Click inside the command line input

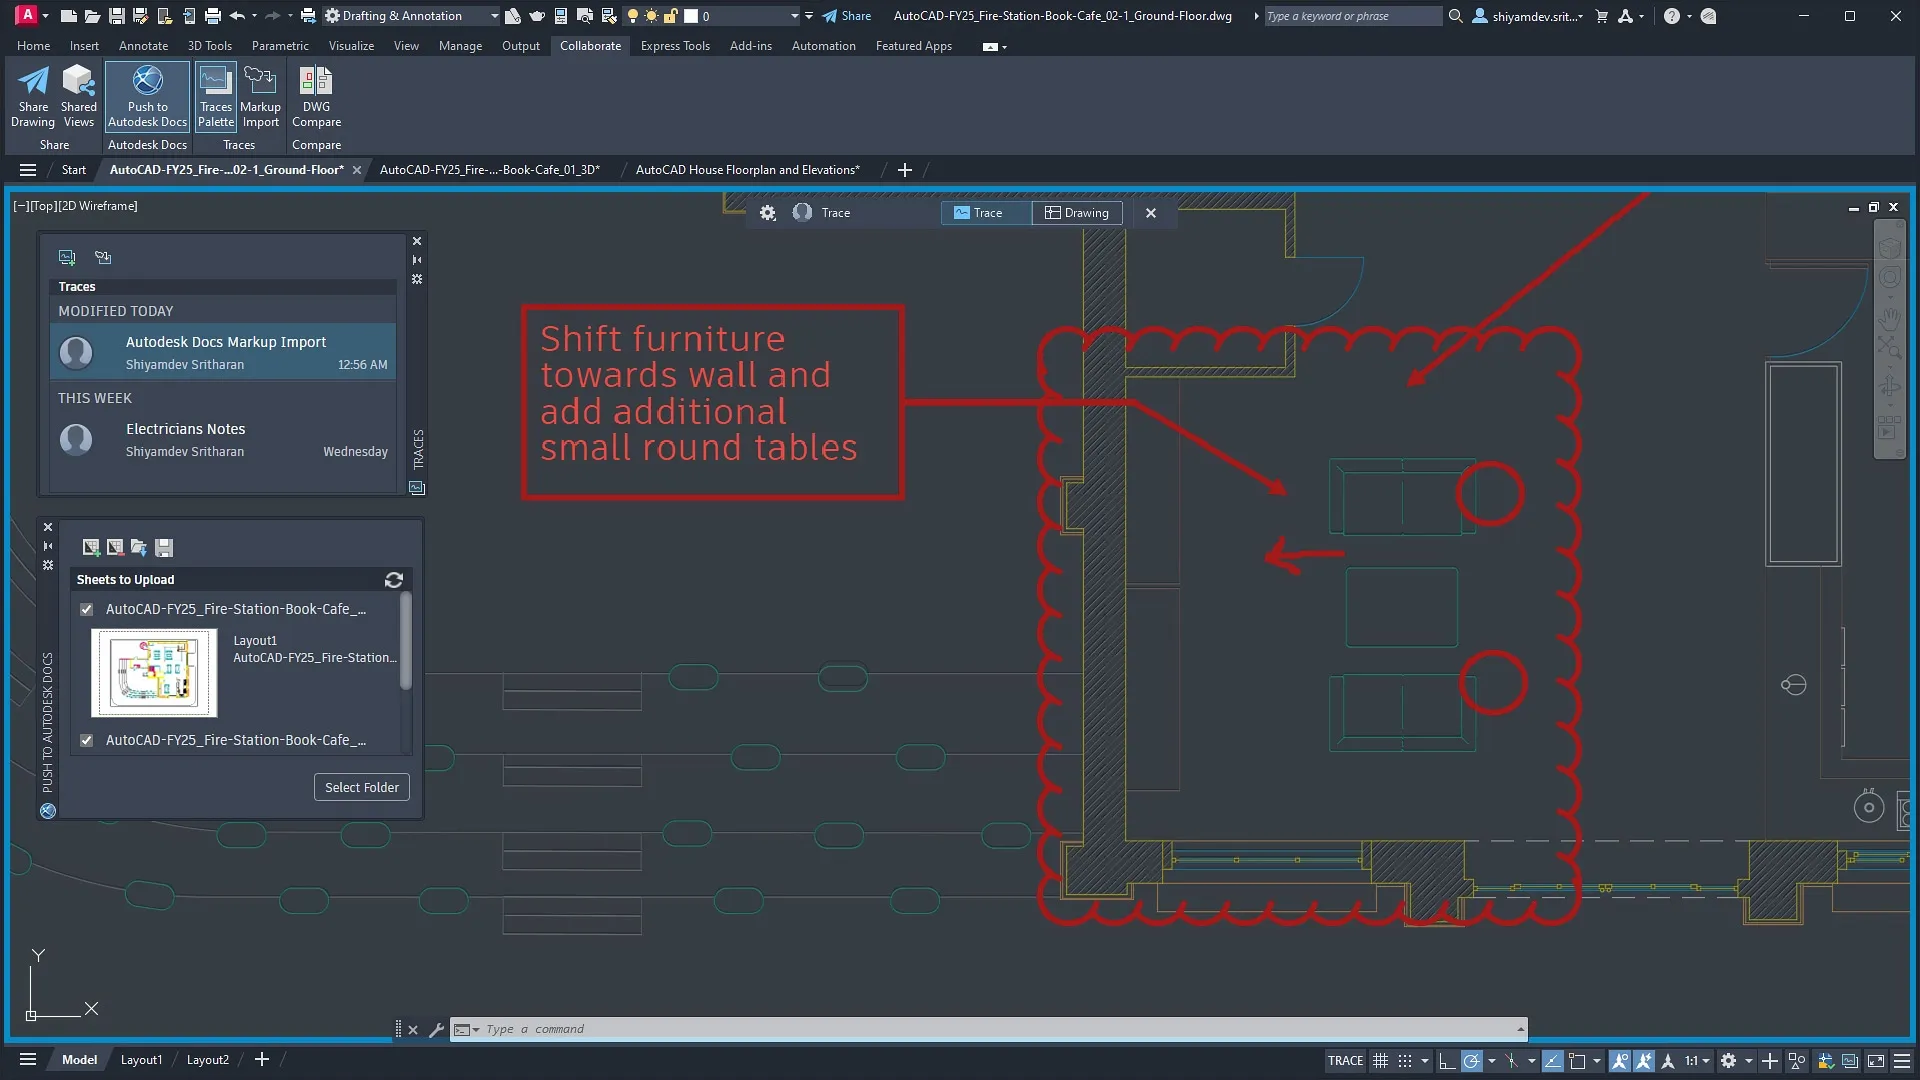[x=700, y=1028]
